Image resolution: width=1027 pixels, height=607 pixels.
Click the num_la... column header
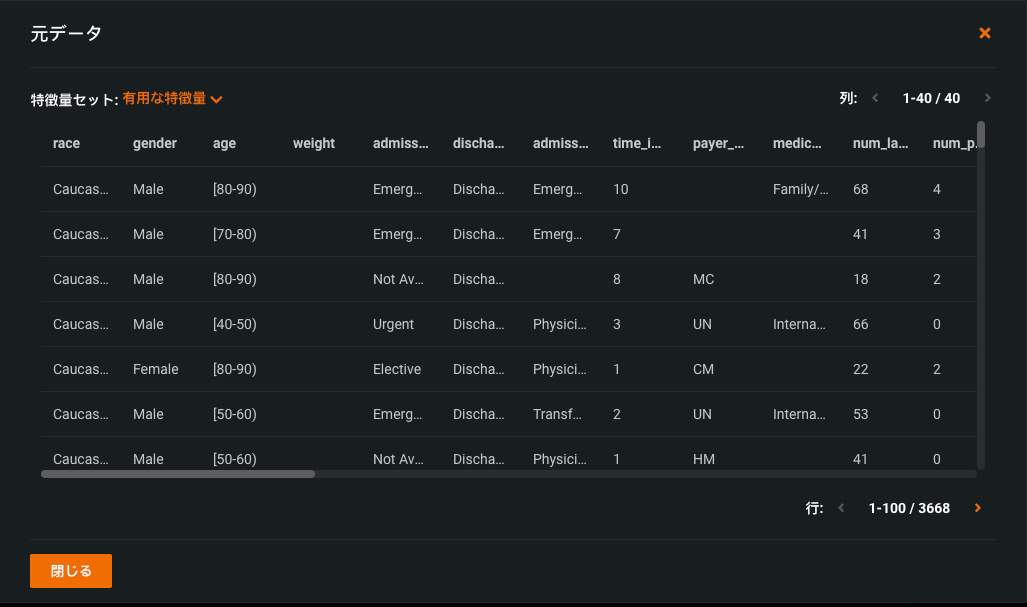[880, 144]
